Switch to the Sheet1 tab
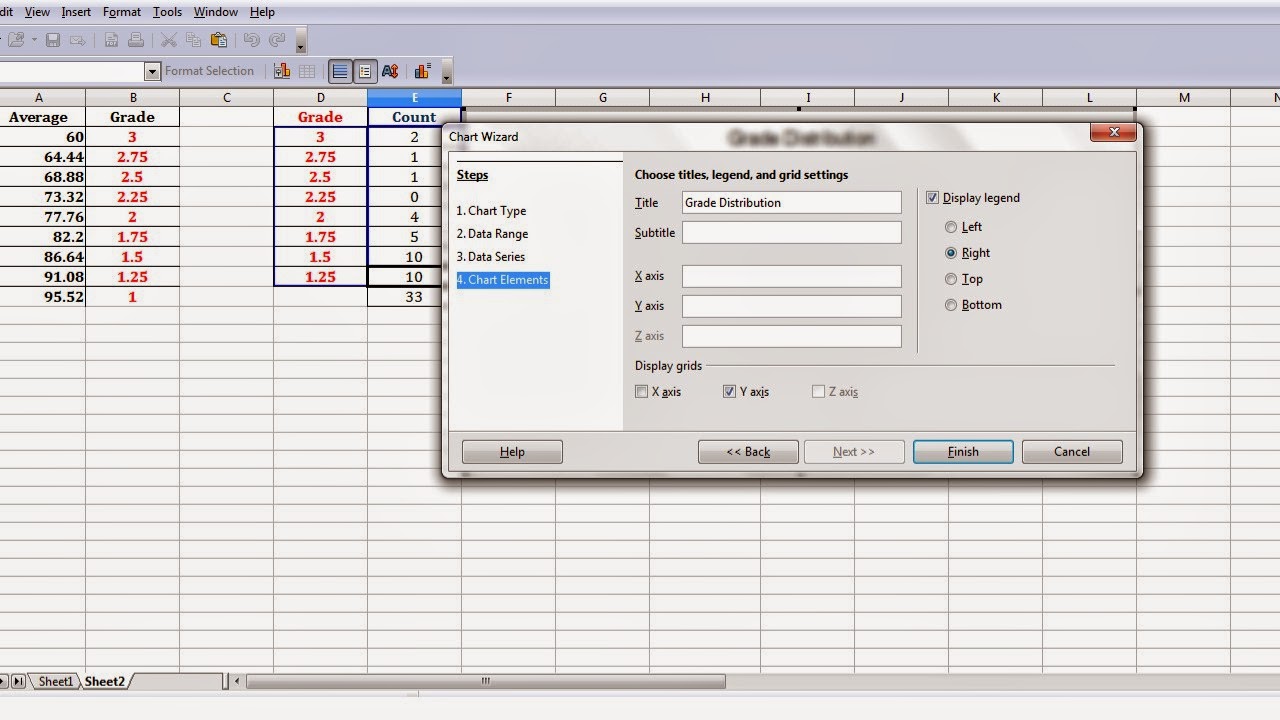 pyautogui.click(x=55, y=681)
